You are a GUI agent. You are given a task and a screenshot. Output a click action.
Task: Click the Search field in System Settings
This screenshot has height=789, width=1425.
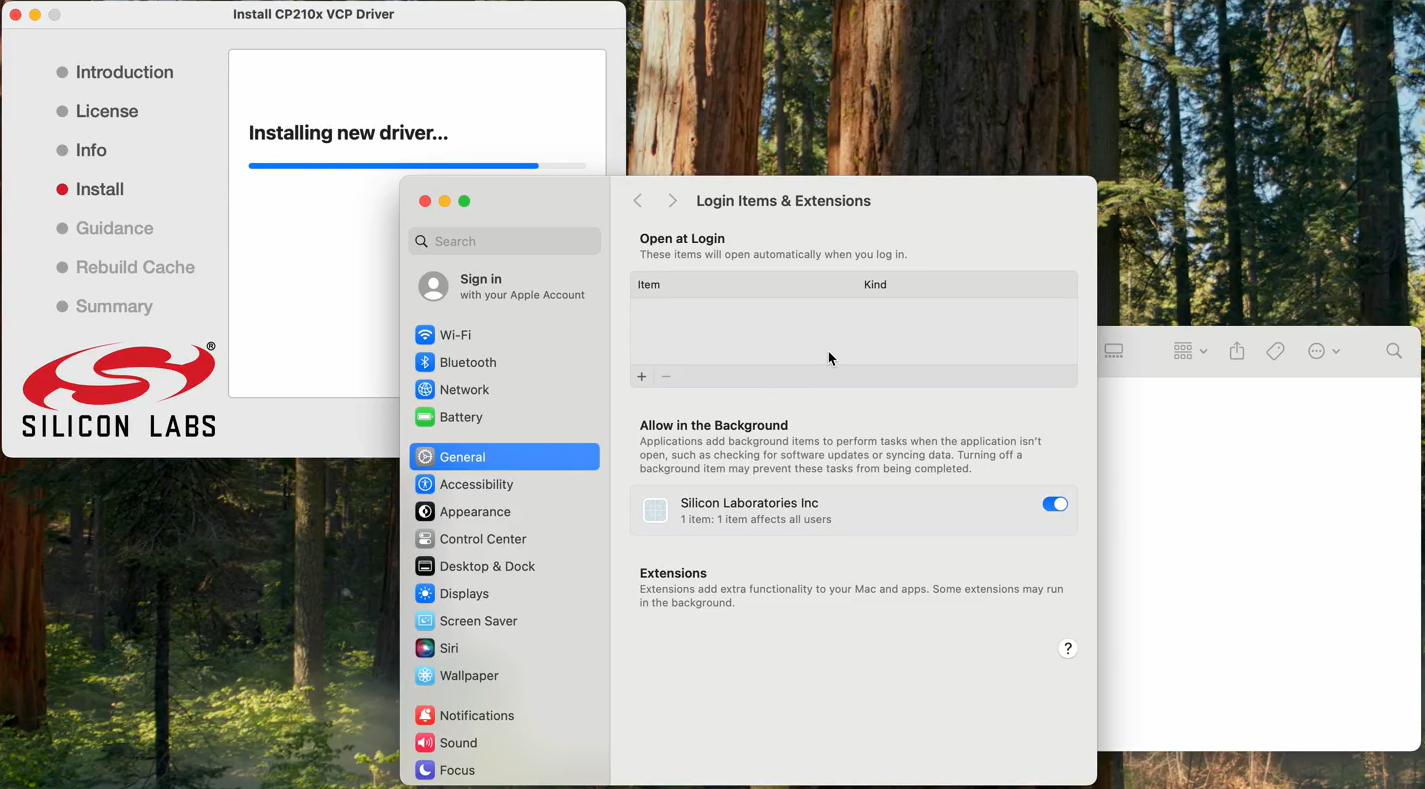click(x=504, y=241)
